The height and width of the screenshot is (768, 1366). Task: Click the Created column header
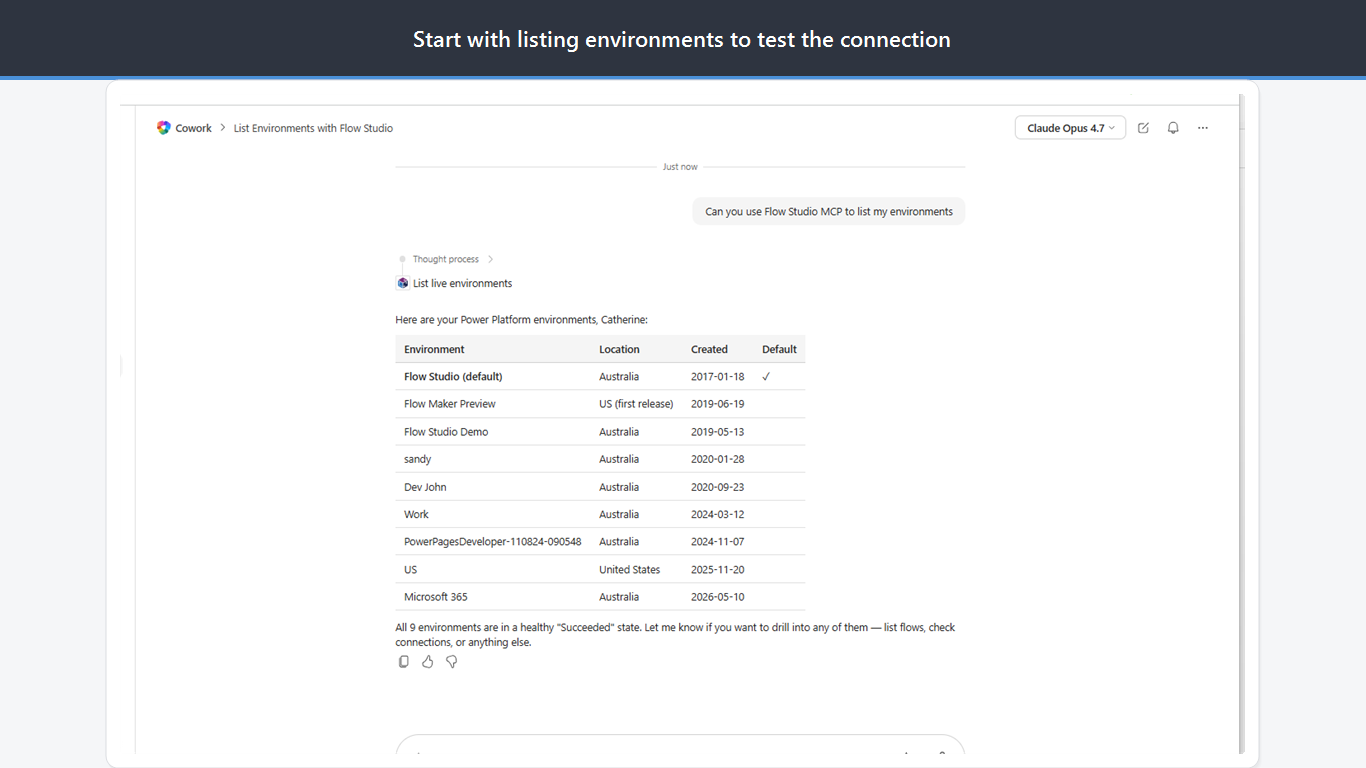tap(709, 349)
